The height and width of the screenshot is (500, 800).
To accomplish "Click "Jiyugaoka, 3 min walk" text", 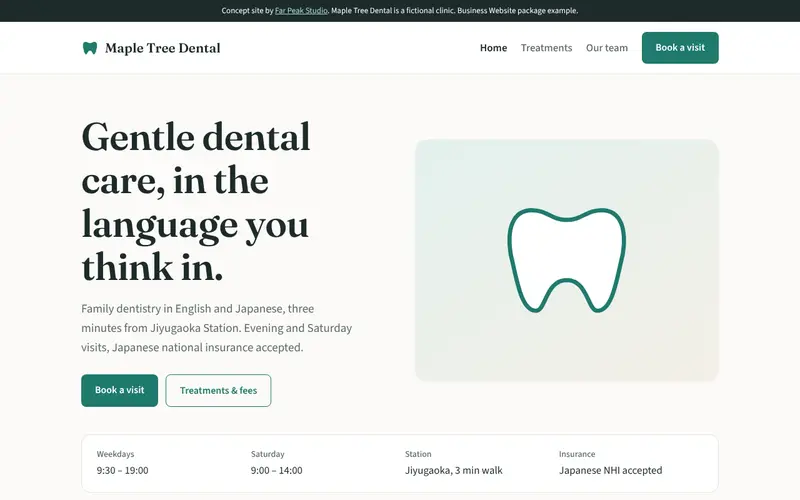I will 454,470.
